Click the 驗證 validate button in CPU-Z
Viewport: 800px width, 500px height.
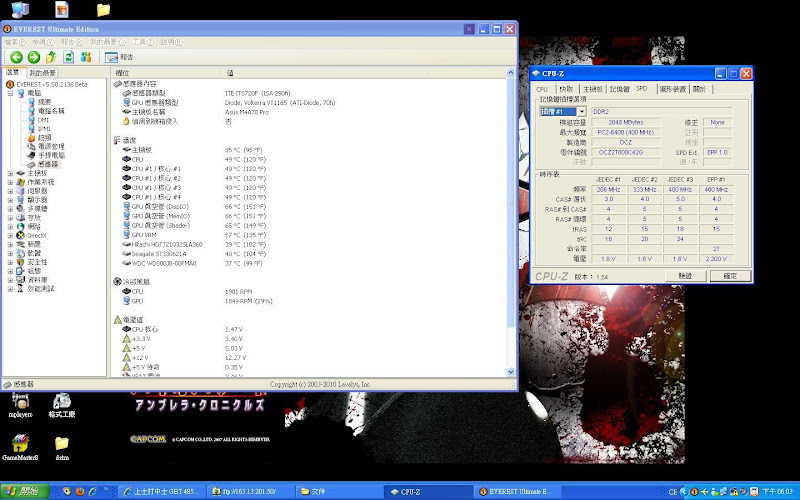point(685,276)
